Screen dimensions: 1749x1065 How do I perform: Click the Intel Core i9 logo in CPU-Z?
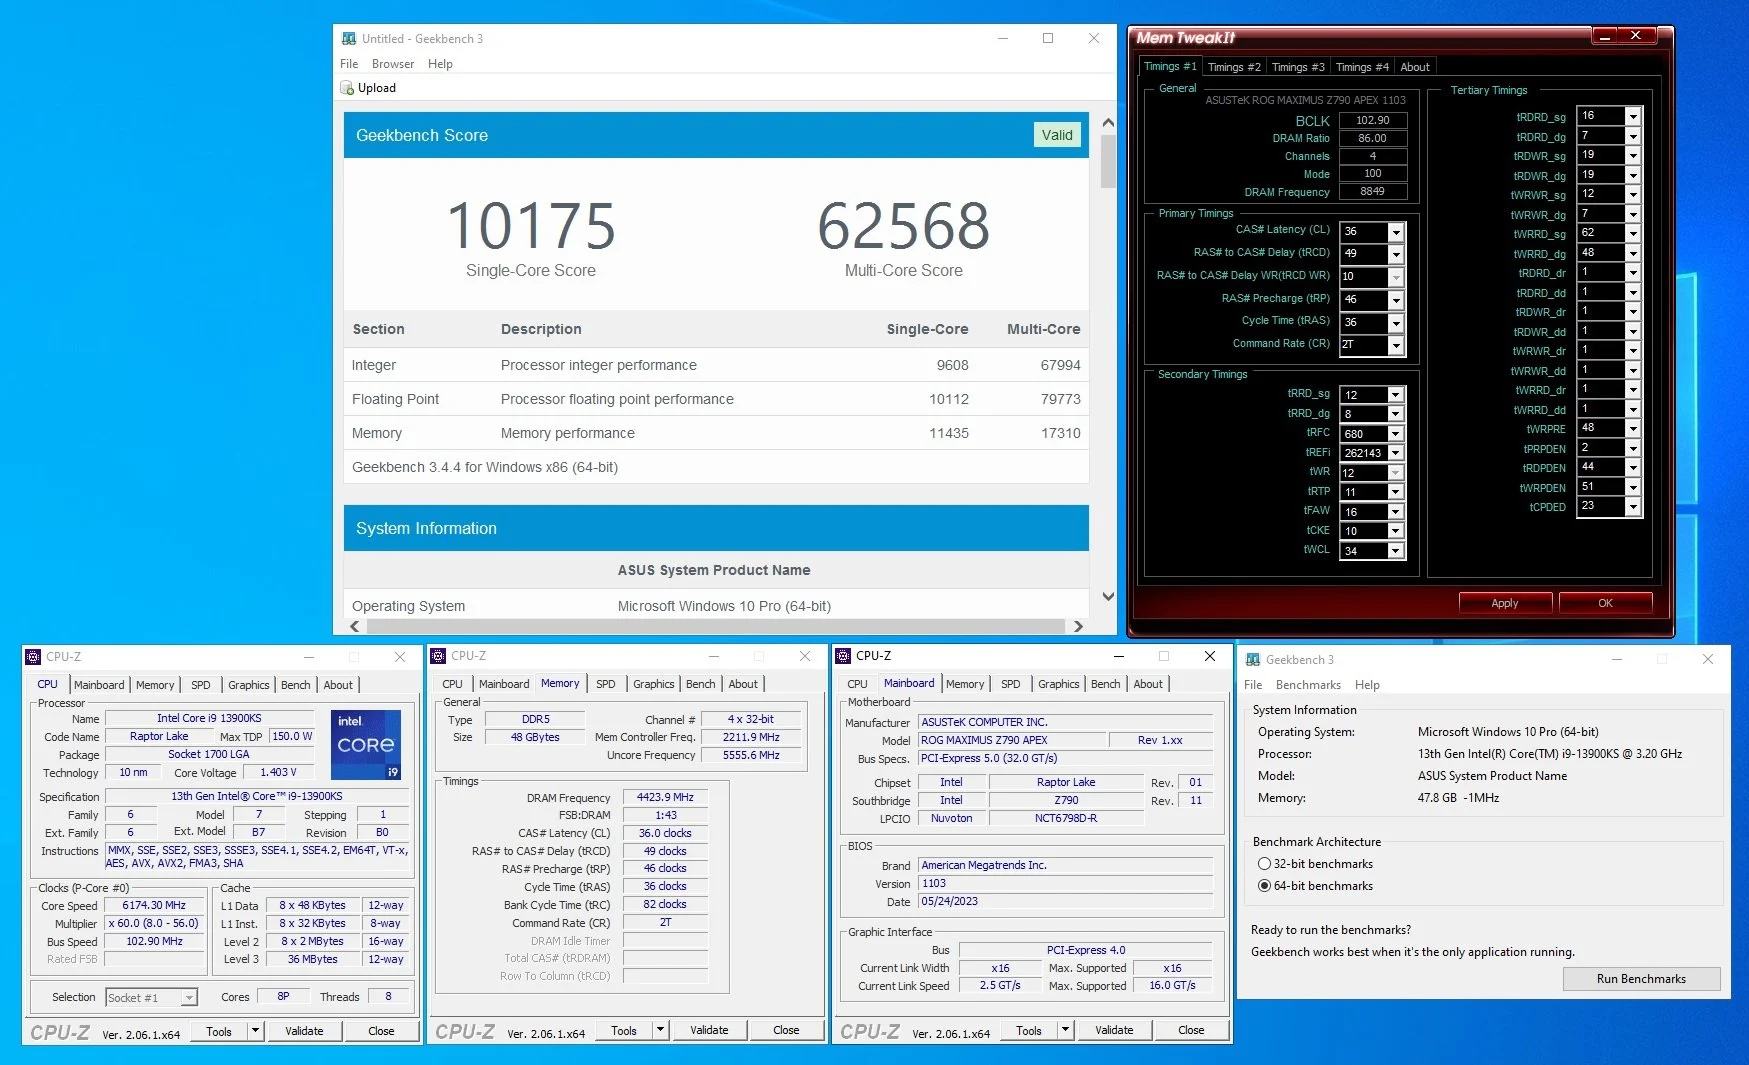coord(366,744)
